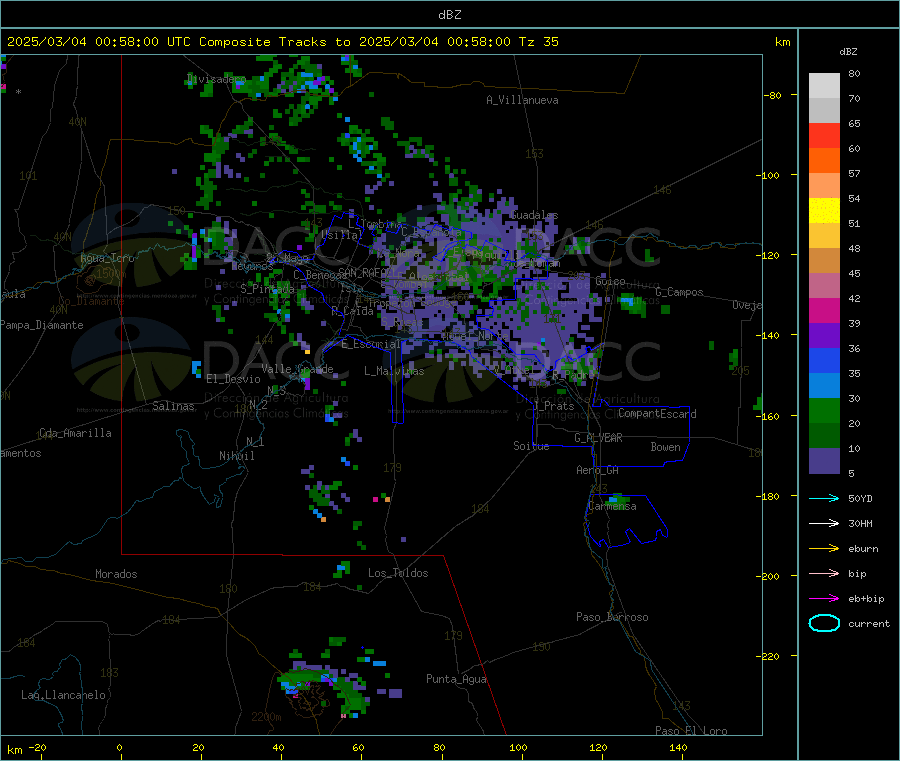This screenshot has width=900, height=761.
Task: Click the Carmensa map label
Action: pyautogui.click(x=612, y=506)
